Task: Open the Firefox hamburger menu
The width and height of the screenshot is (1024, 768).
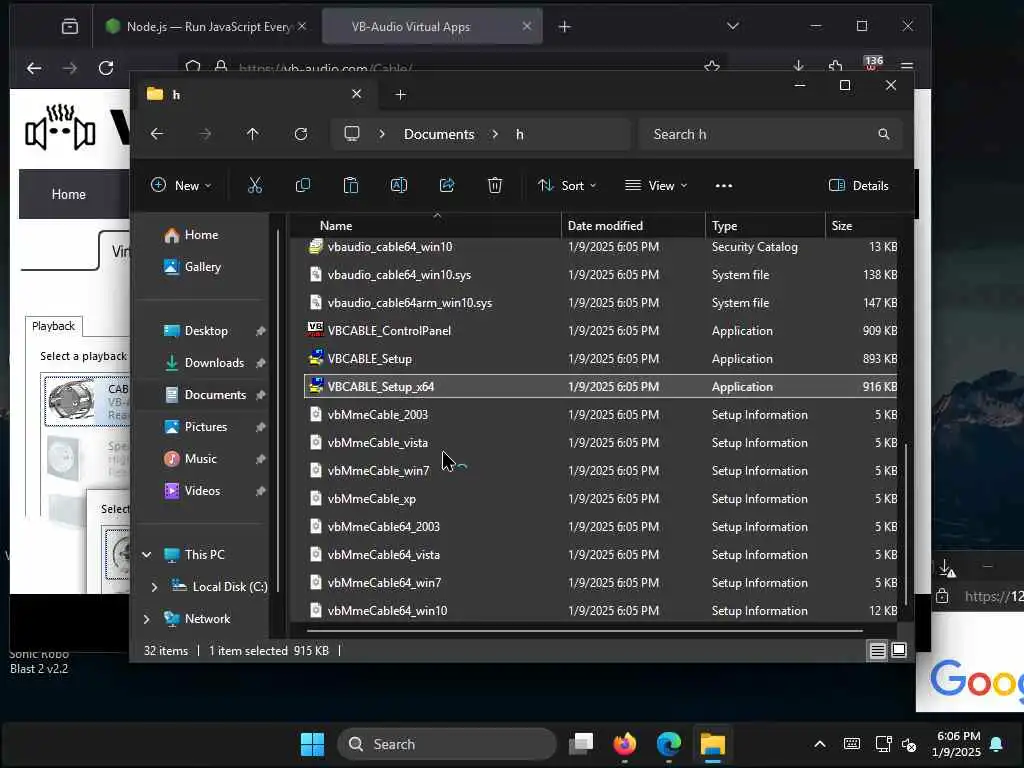Action: coord(906,66)
